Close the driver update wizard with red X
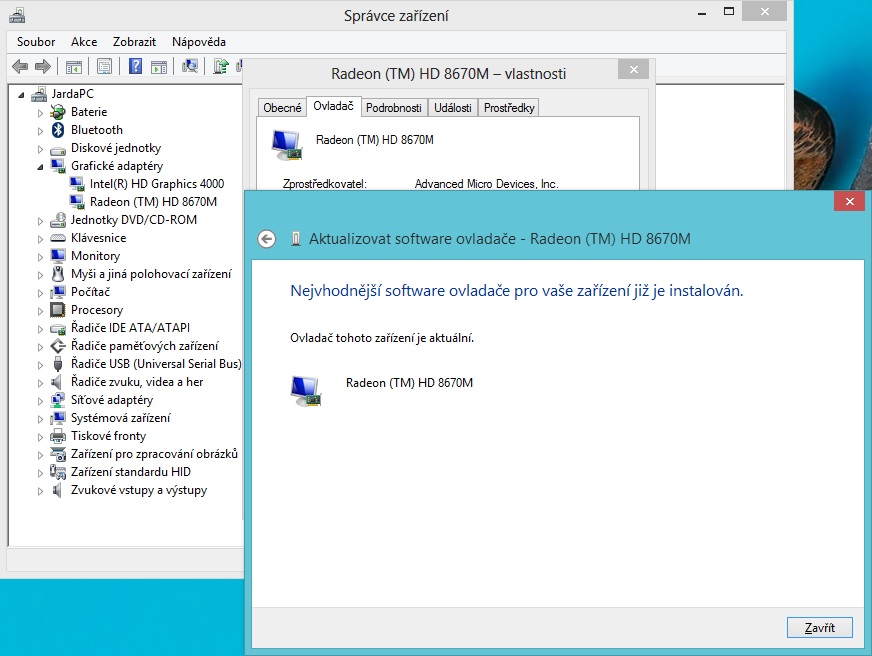 (849, 201)
